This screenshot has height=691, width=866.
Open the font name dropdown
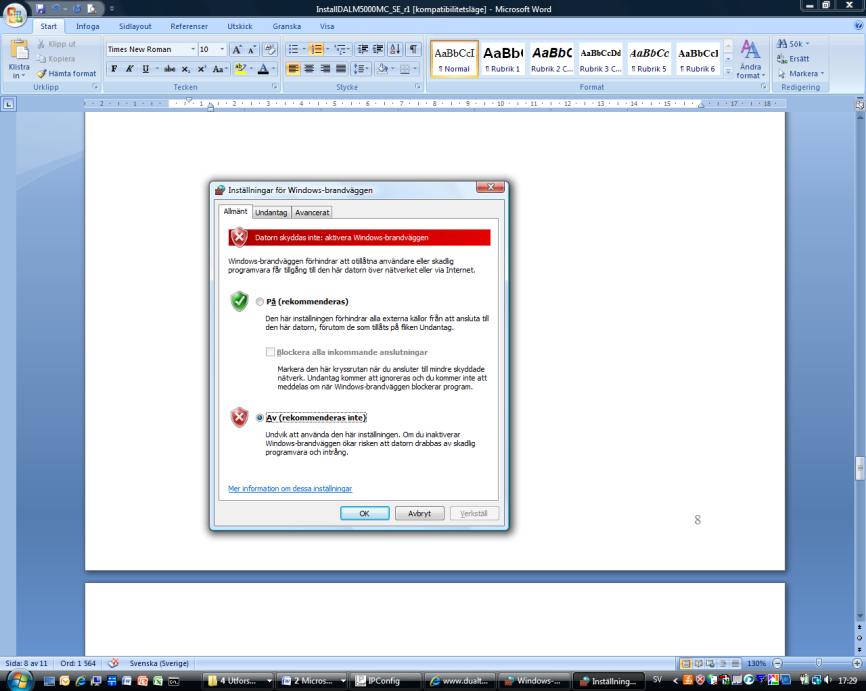(193, 50)
